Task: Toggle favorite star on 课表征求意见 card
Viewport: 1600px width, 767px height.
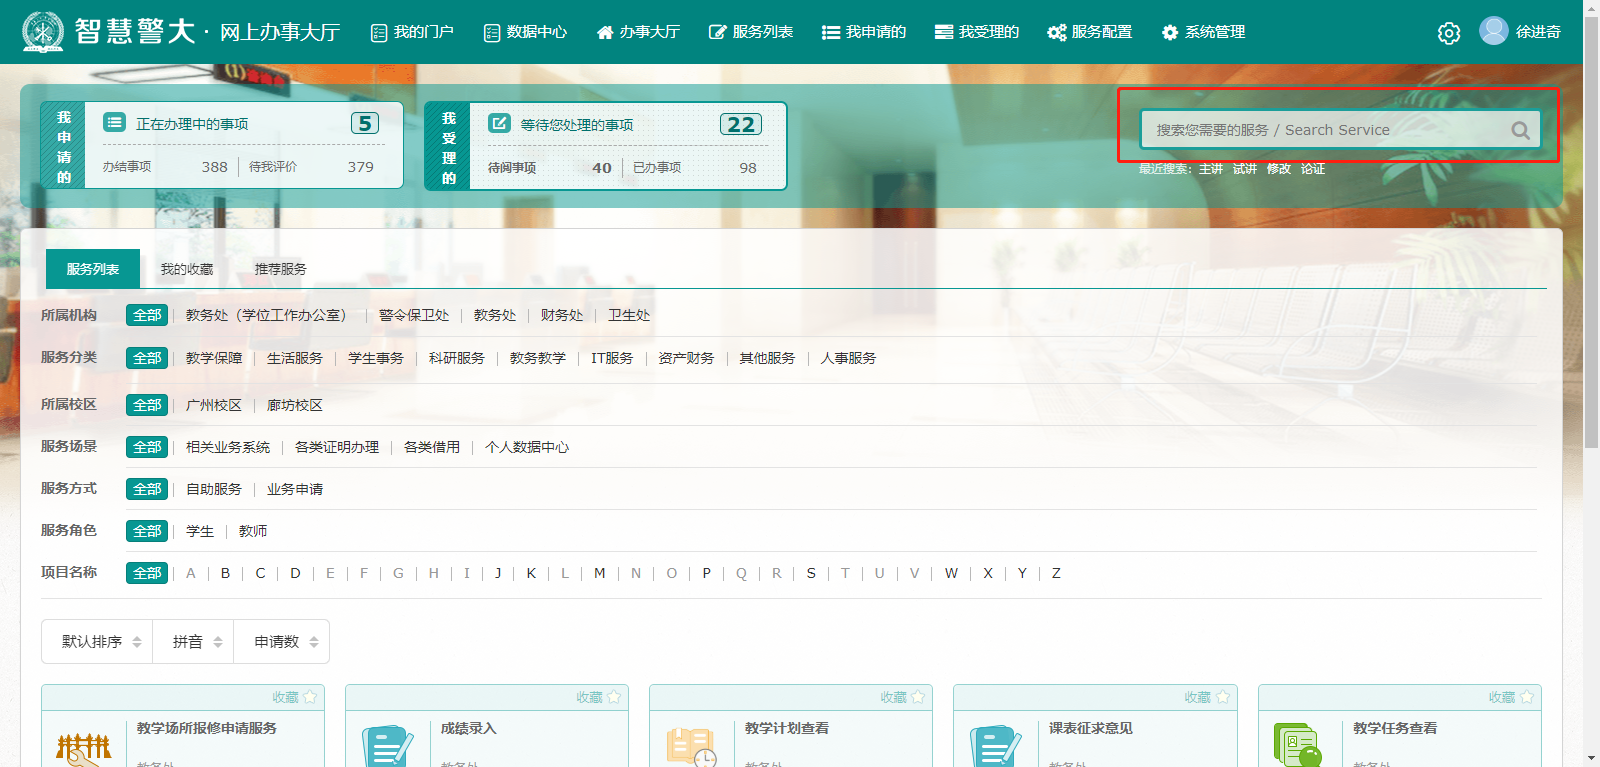Action: pyautogui.click(x=1222, y=697)
